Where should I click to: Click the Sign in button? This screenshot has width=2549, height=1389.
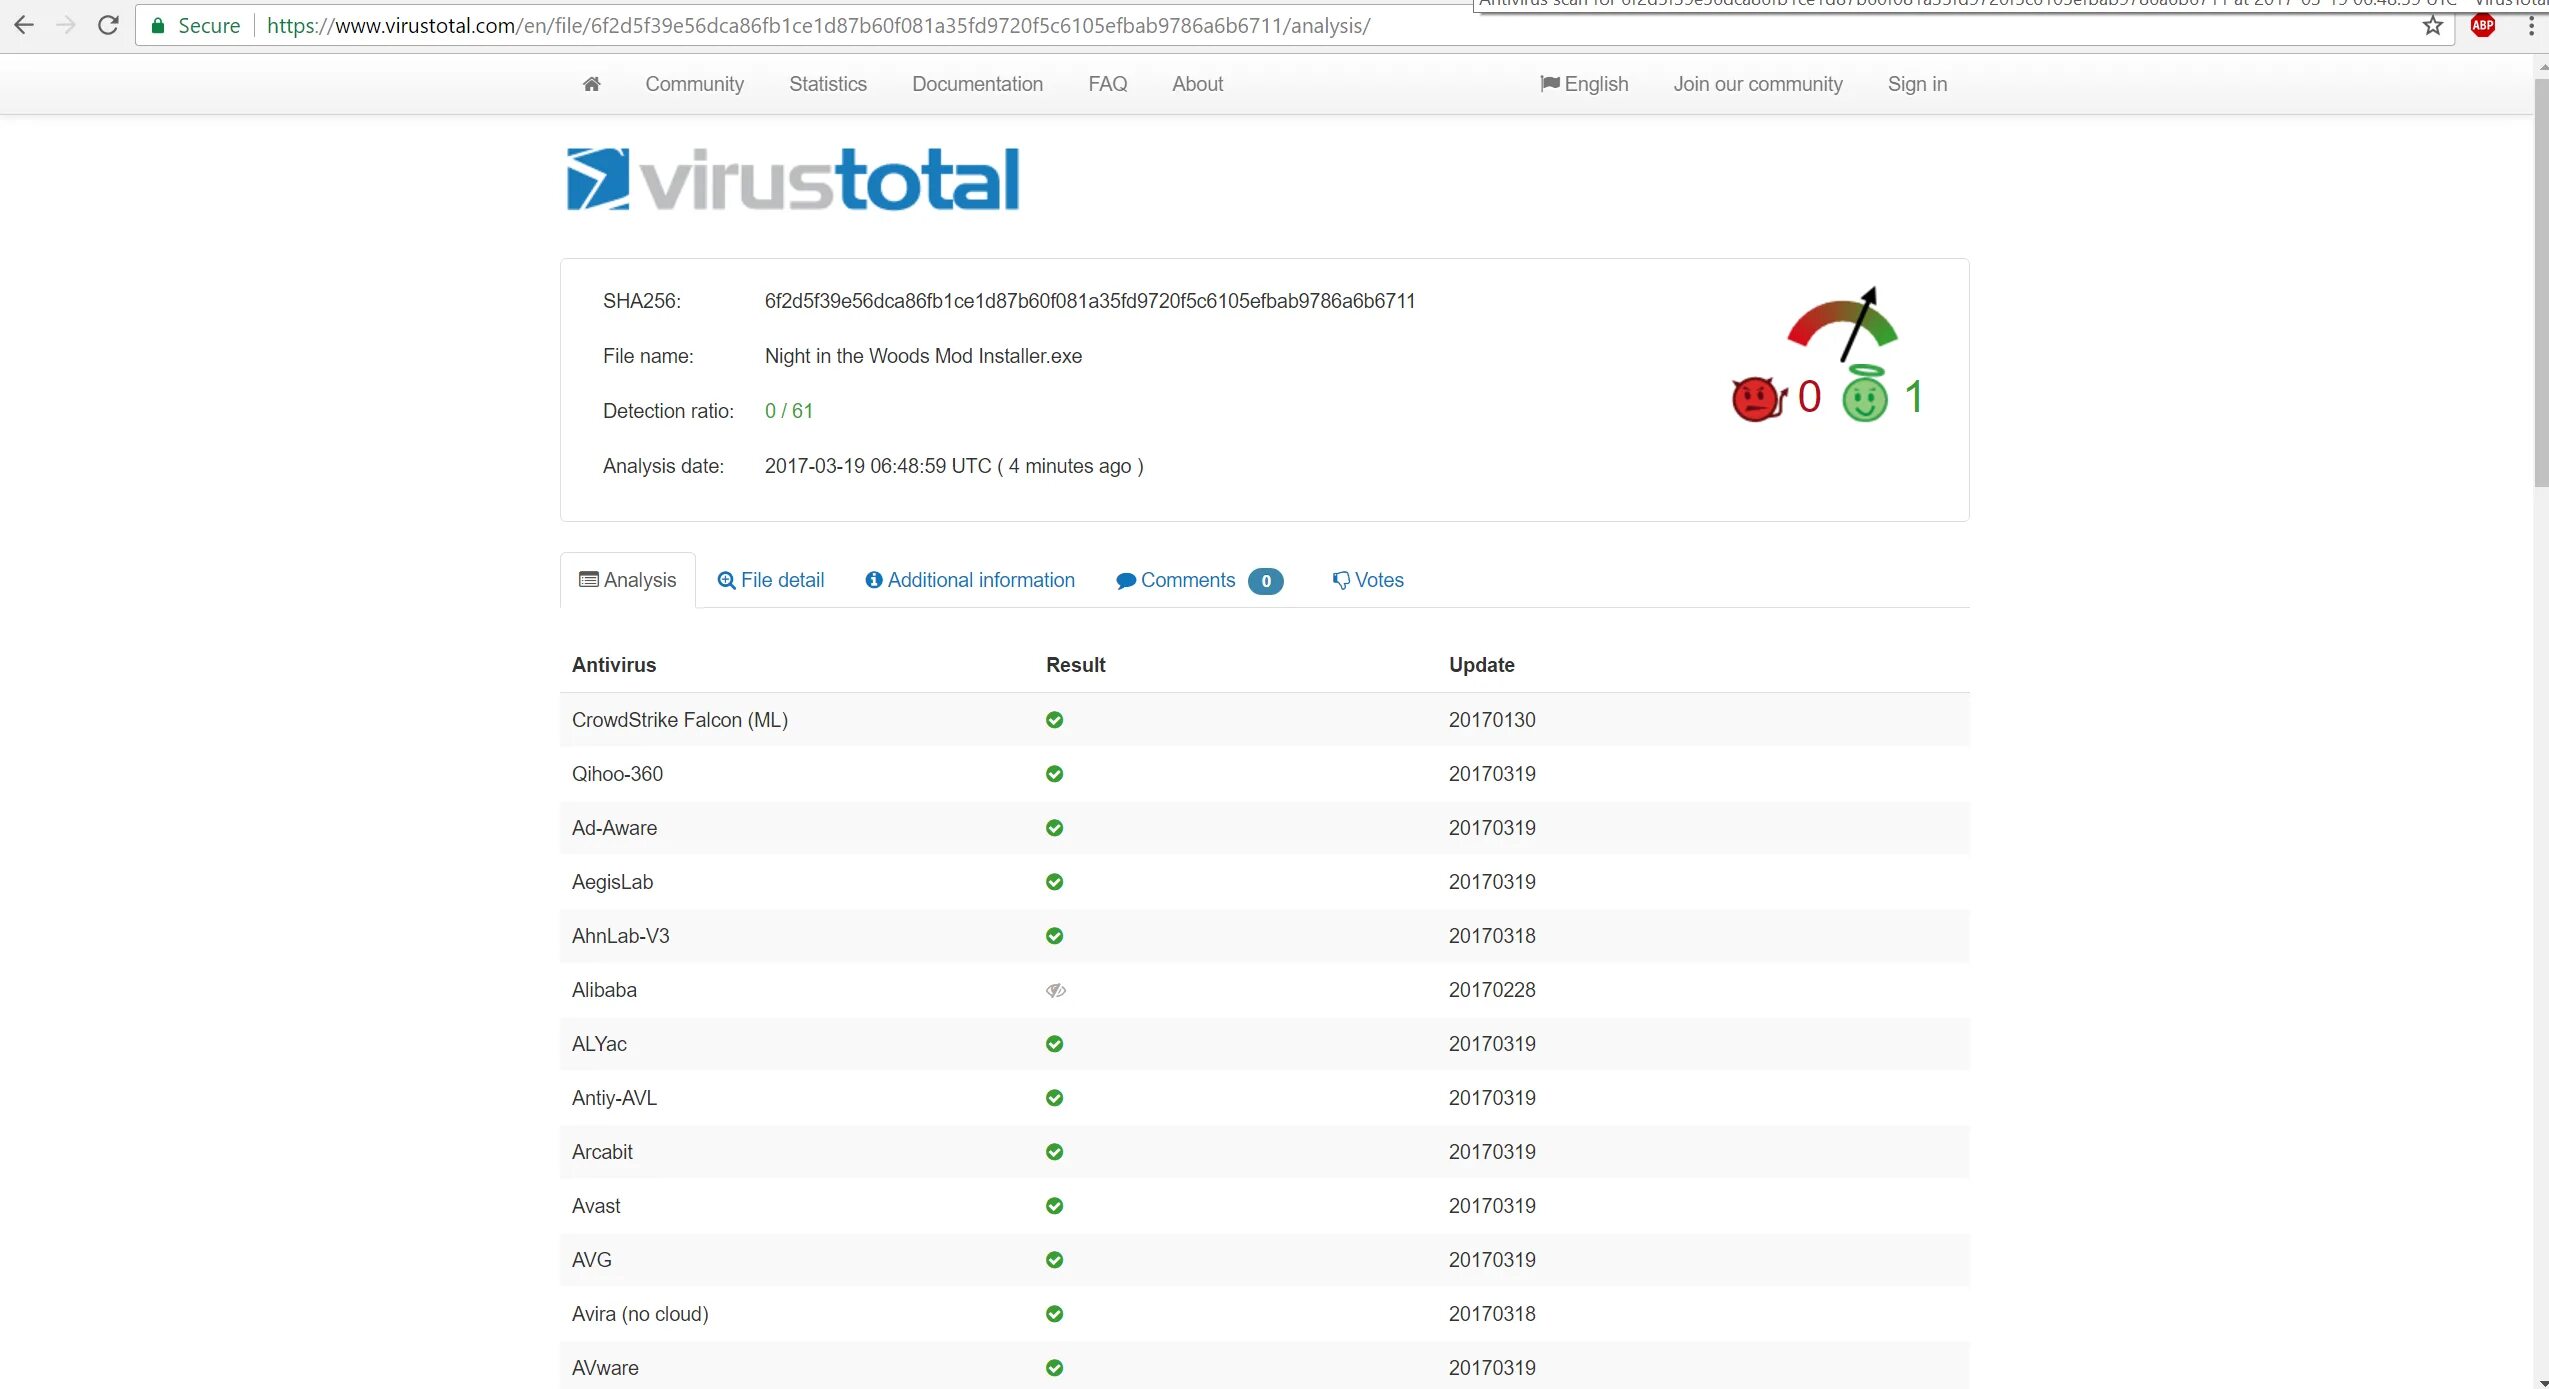1916,84
